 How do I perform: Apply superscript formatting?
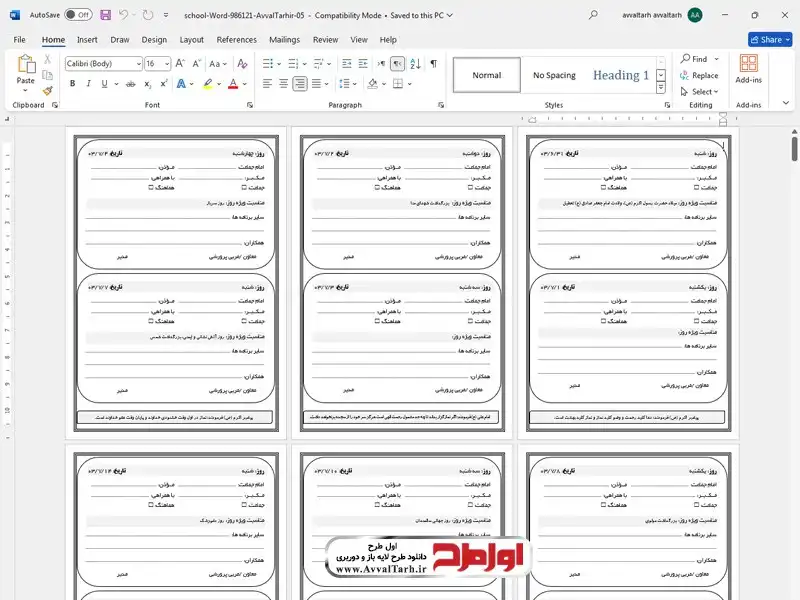(x=163, y=84)
